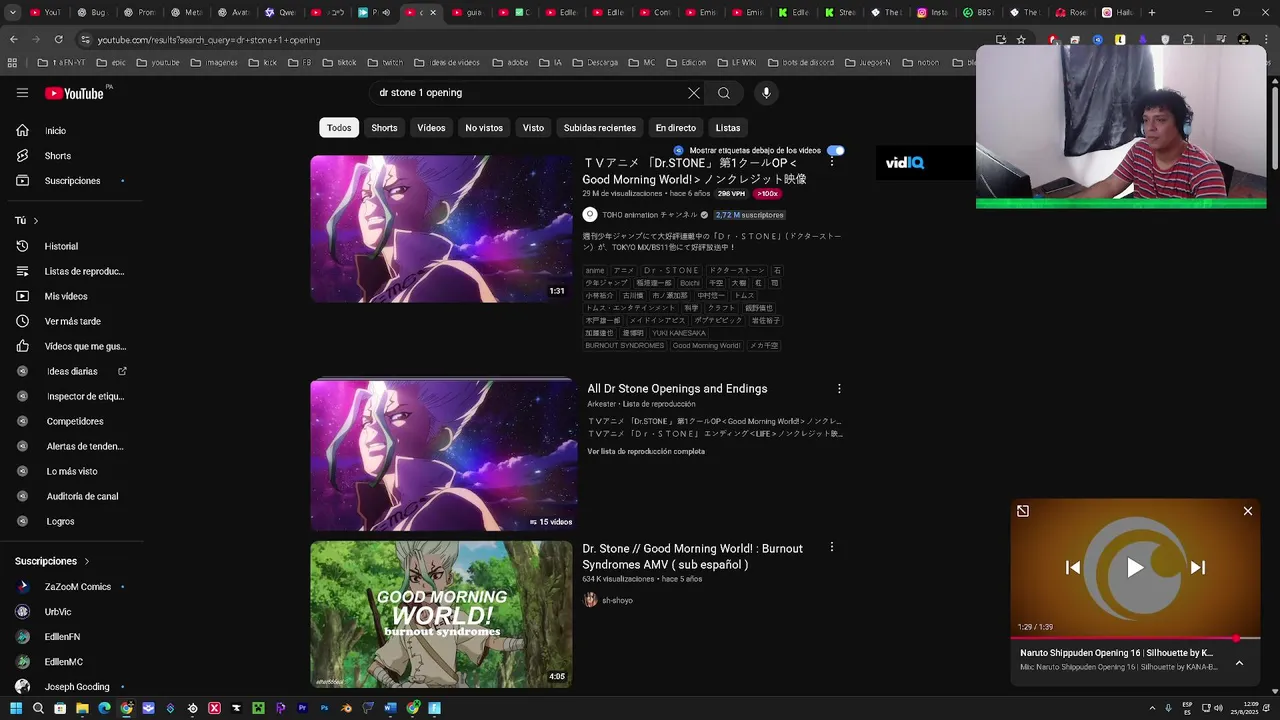The height and width of the screenshot is (720, 1280).
Task: Open Shorts in the left sidebar
Action: [70, 156]
